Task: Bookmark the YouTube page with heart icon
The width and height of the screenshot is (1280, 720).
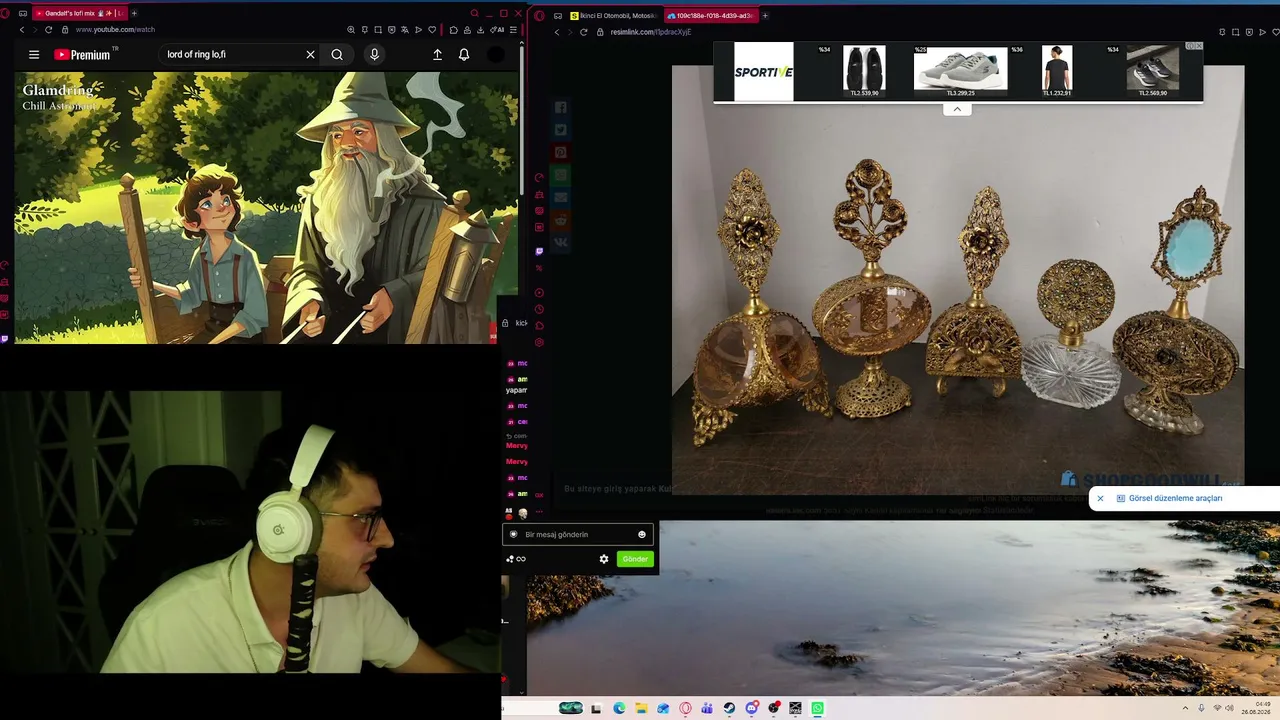Action: [x=432, y=30]
